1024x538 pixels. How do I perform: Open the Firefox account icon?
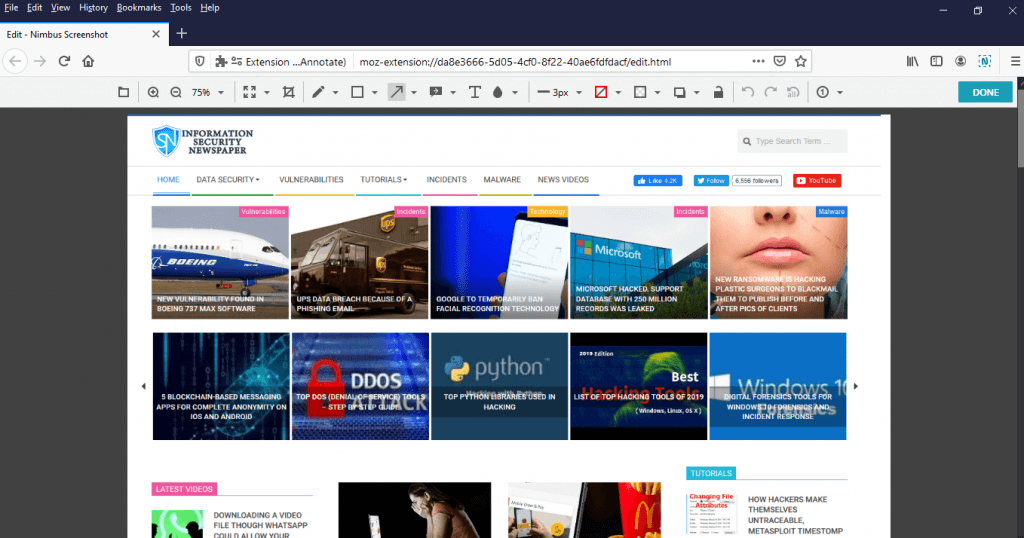(x=961, y=61)
